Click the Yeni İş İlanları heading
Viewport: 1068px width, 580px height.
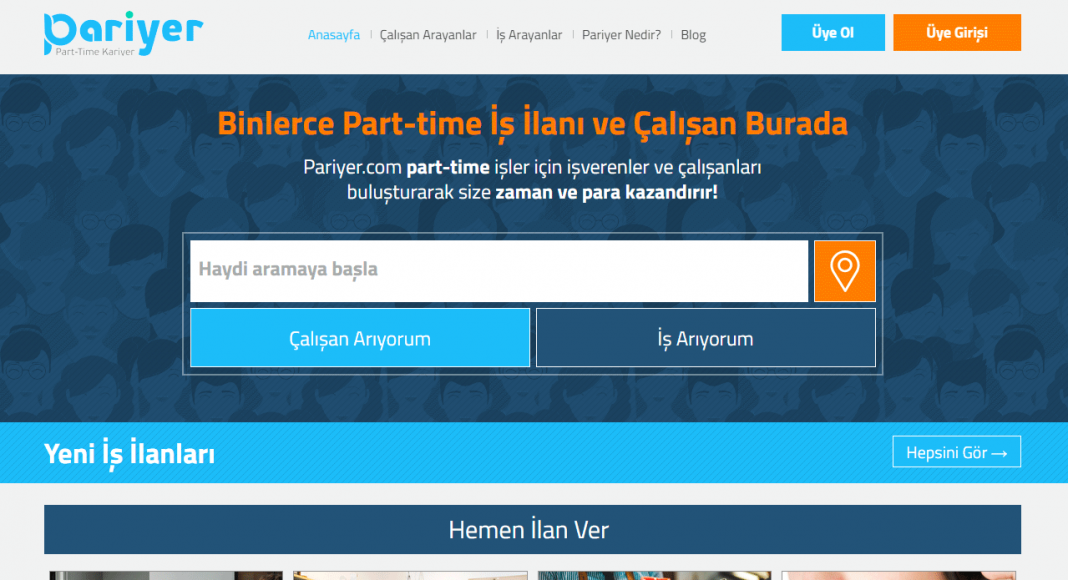129,454
